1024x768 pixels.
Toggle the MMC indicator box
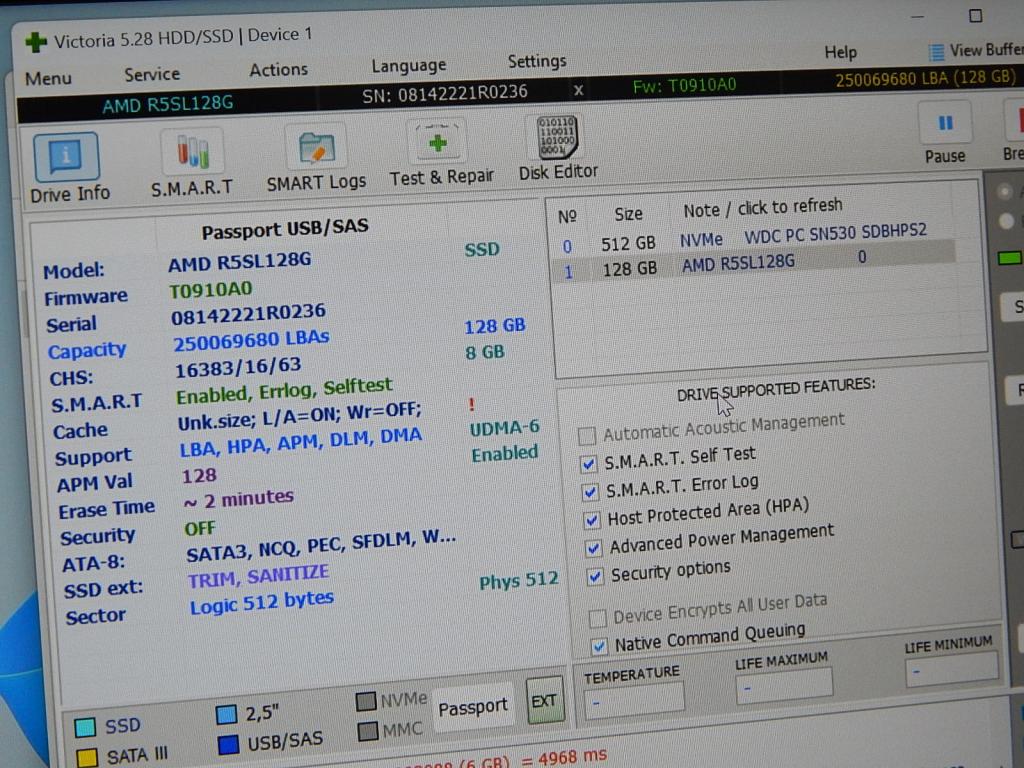[368, 731]
